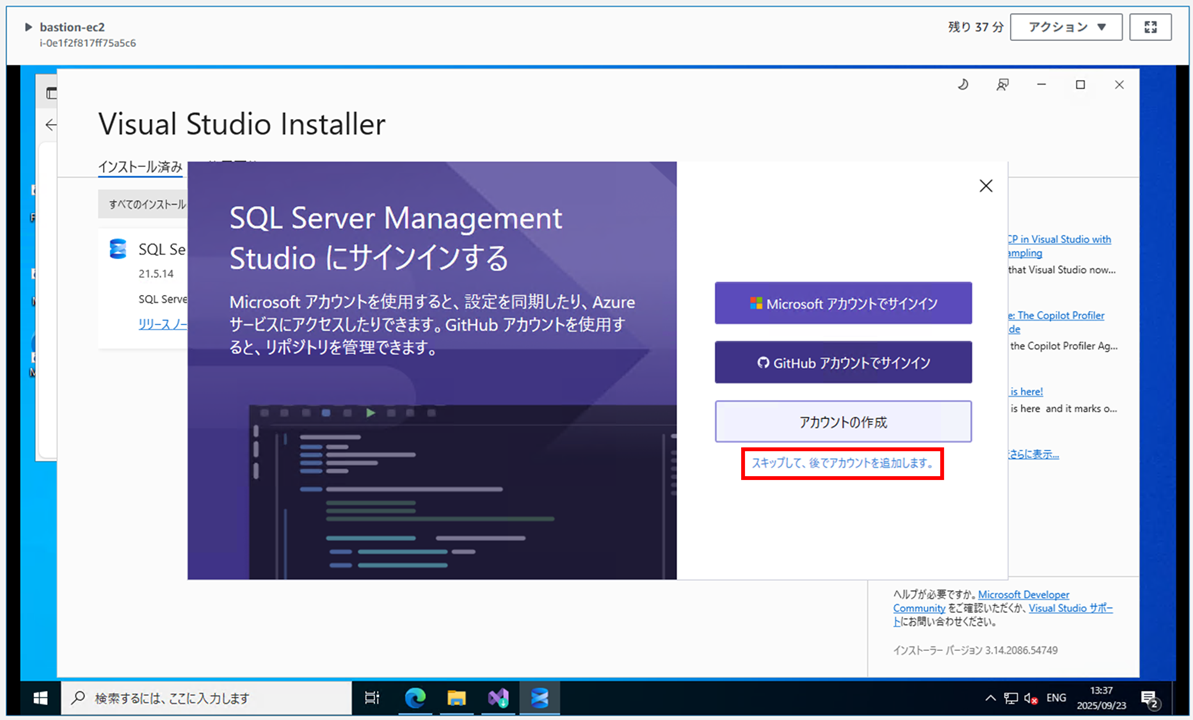Open feedback icon in installer title bar
Screen dimensions: 1193x720
[1003, 84]
